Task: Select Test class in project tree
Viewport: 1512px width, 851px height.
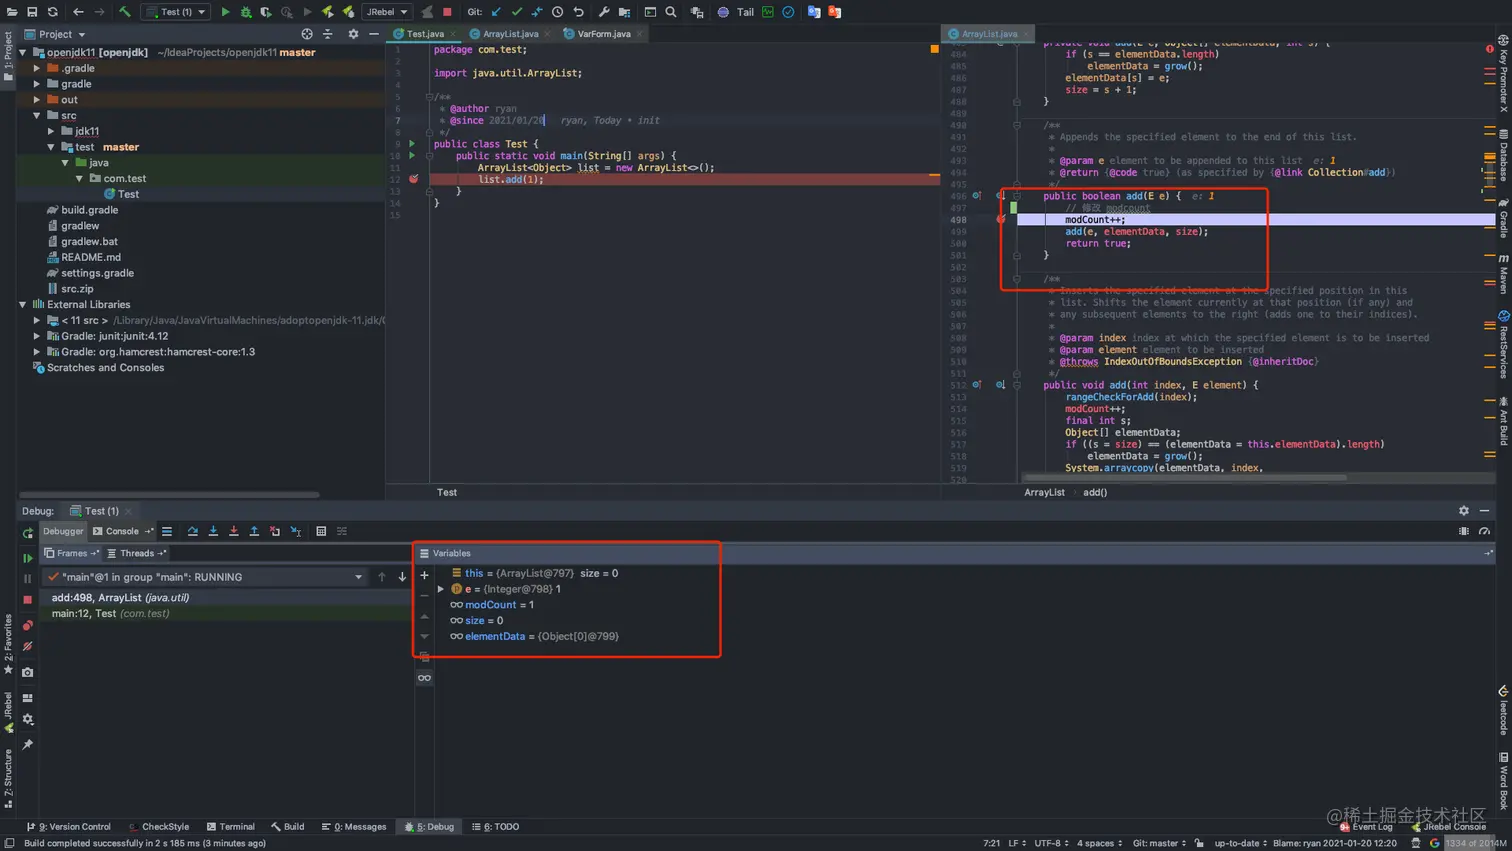Action: 128,194
